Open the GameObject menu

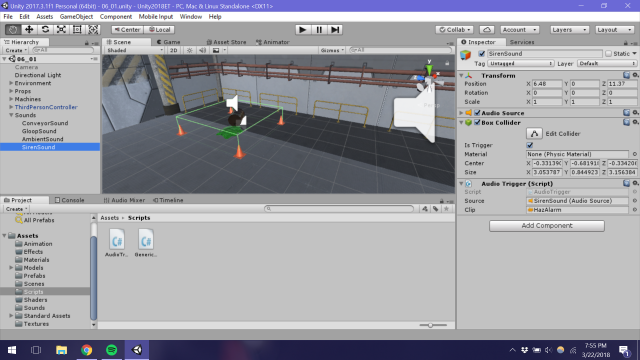tap(76, 17)
